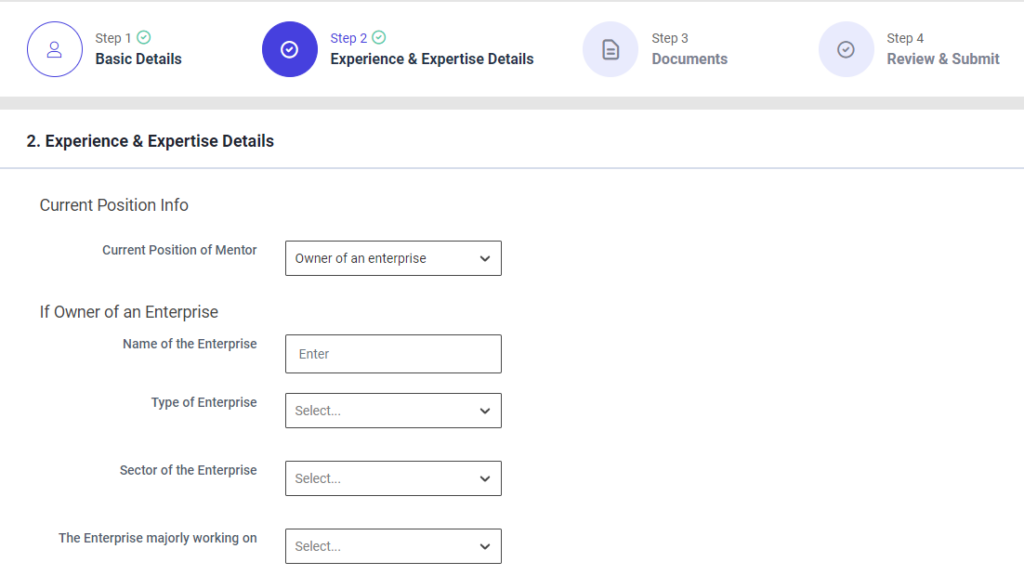Click the green checkmark beside Step 2
Image resolution: width=1024 pixels, height=575 pixels.
point(379,38)
